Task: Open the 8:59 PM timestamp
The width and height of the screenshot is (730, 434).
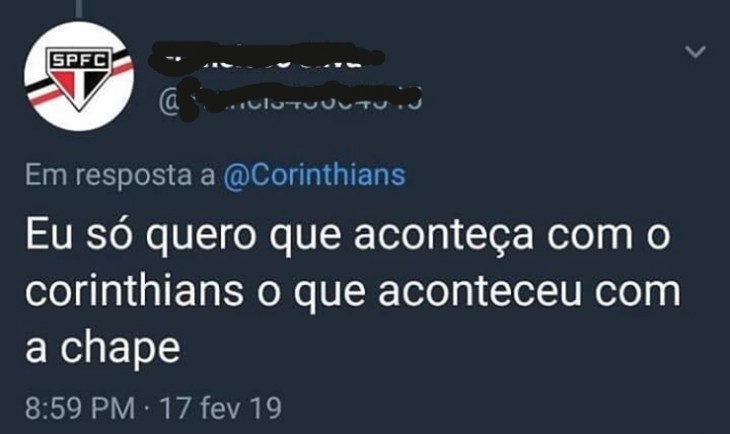Action: click(x=80, y=408)
